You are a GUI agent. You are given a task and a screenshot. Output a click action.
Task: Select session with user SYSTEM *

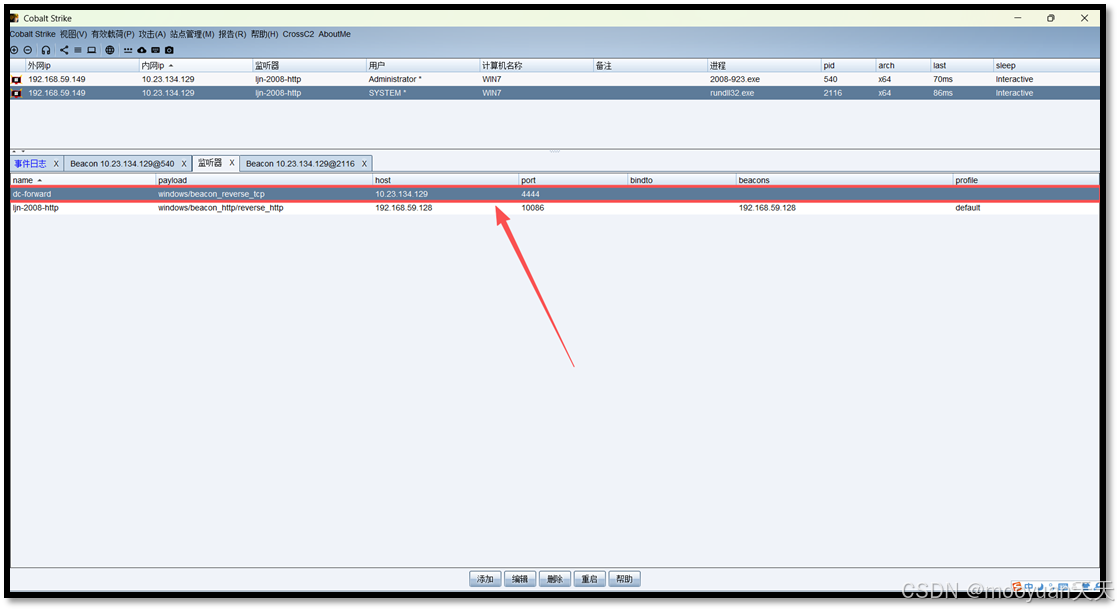(555, 94)
